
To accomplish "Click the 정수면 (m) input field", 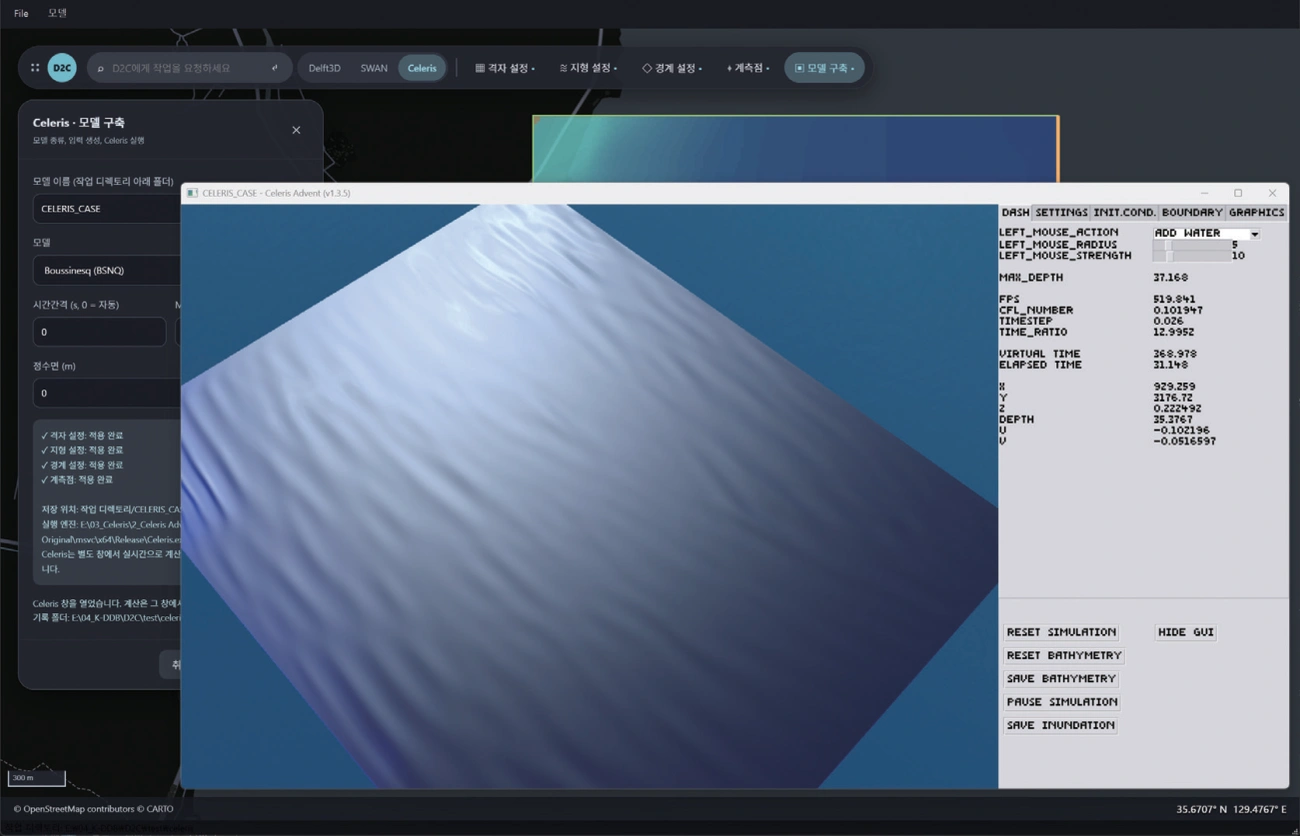I will (107, 393).
